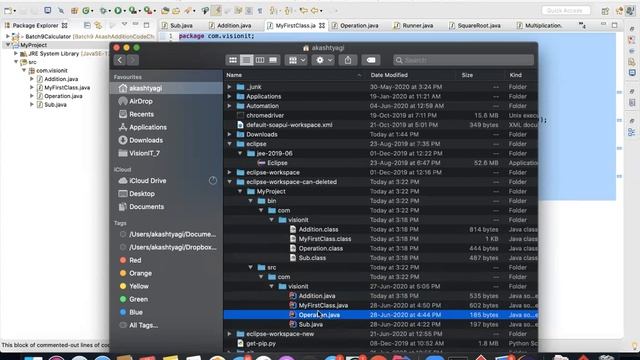Expand the Automation folder in Finder

click(x=229, y=106)
